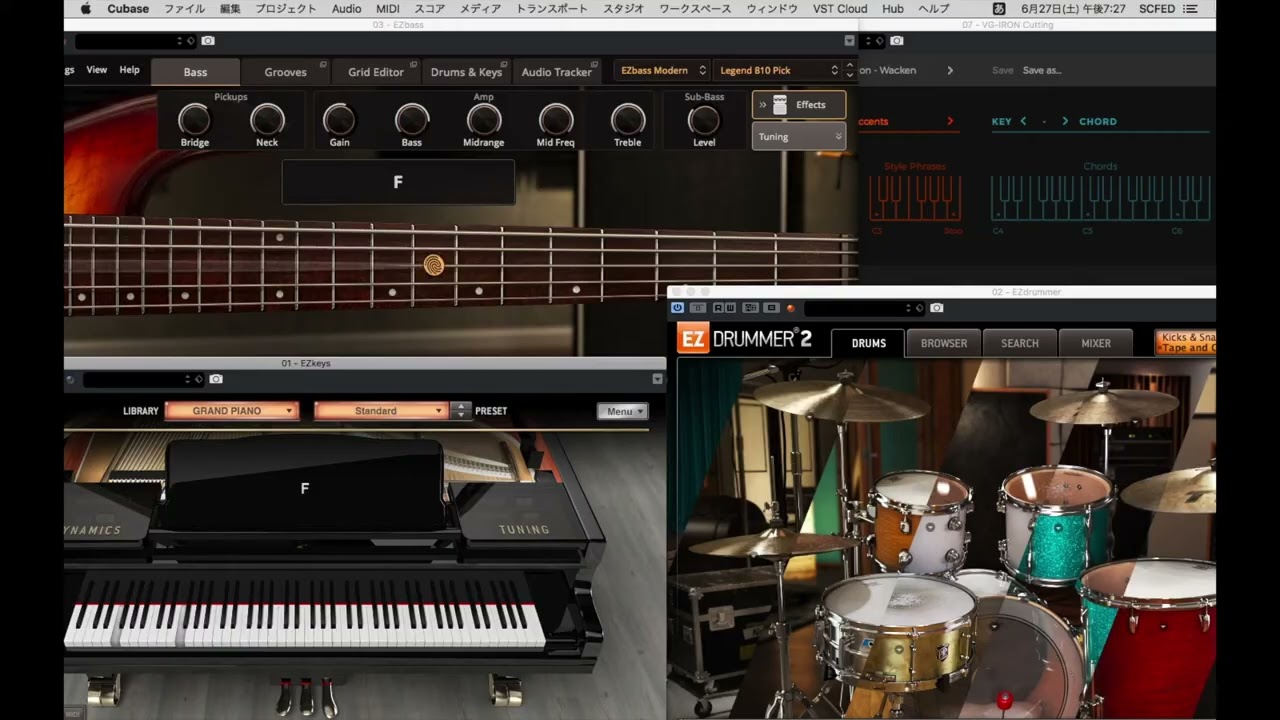Click the Neck pickup knob

[x=267, y=120]
